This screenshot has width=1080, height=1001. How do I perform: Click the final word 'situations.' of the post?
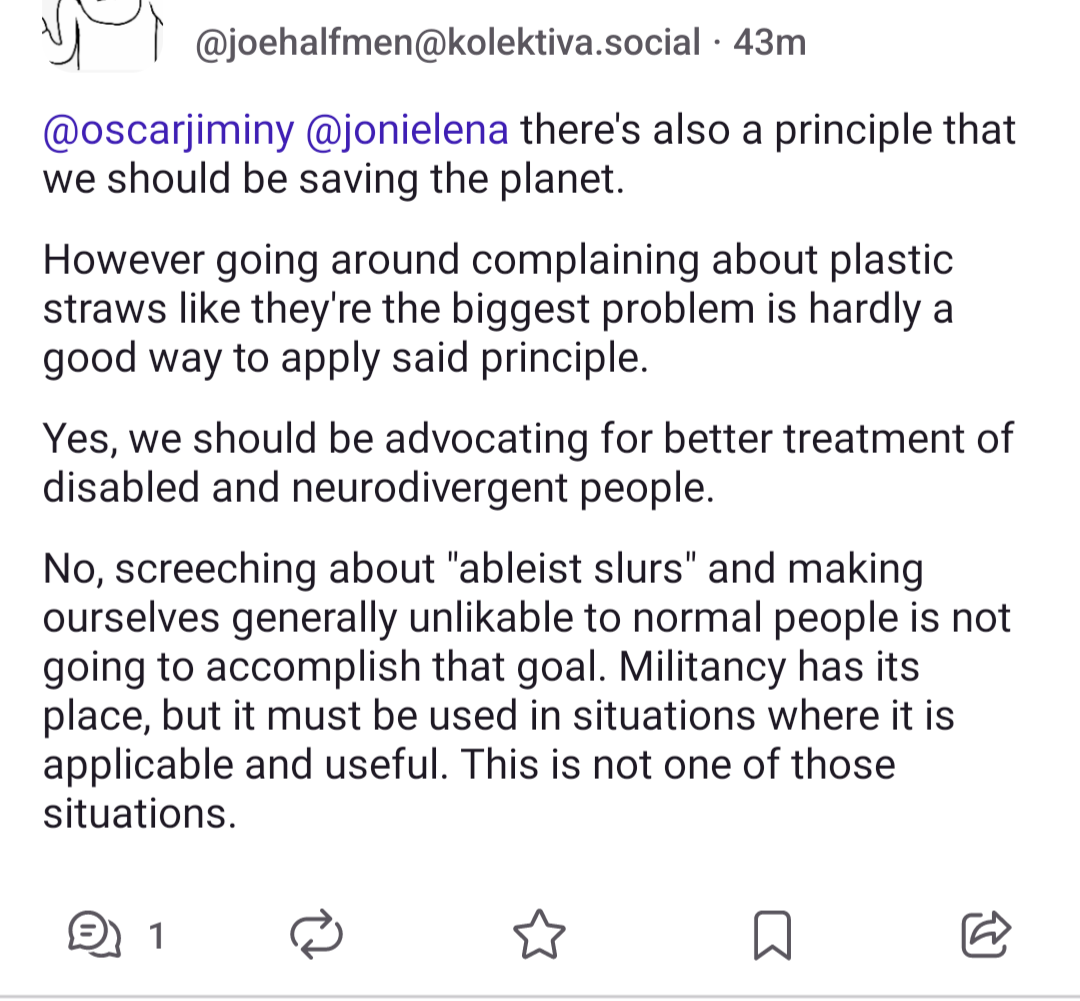[140, 814]
